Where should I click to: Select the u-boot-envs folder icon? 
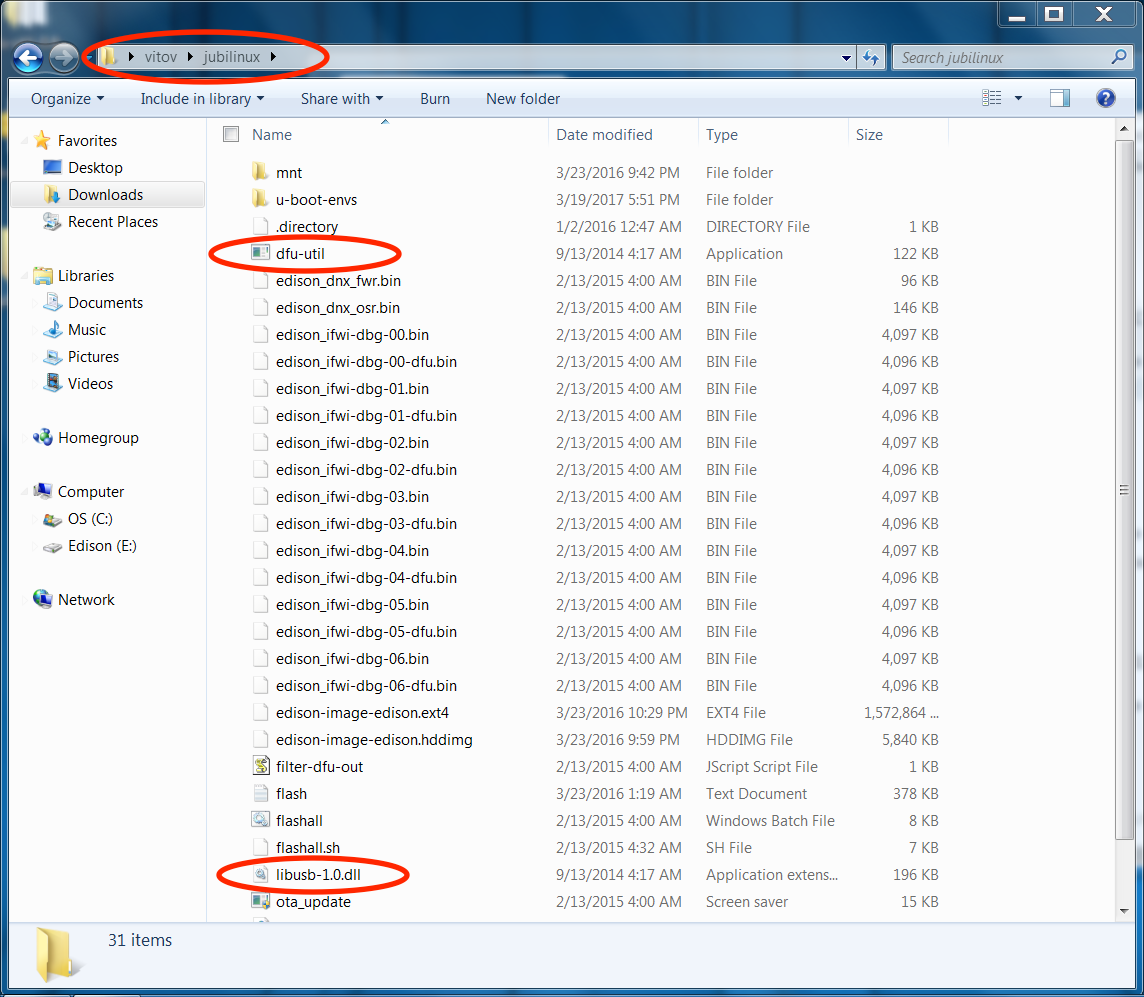[x=260, y=199]
